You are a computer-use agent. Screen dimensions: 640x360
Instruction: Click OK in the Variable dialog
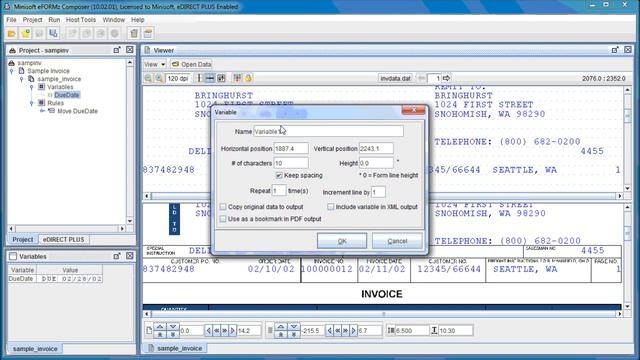(342, 241)
